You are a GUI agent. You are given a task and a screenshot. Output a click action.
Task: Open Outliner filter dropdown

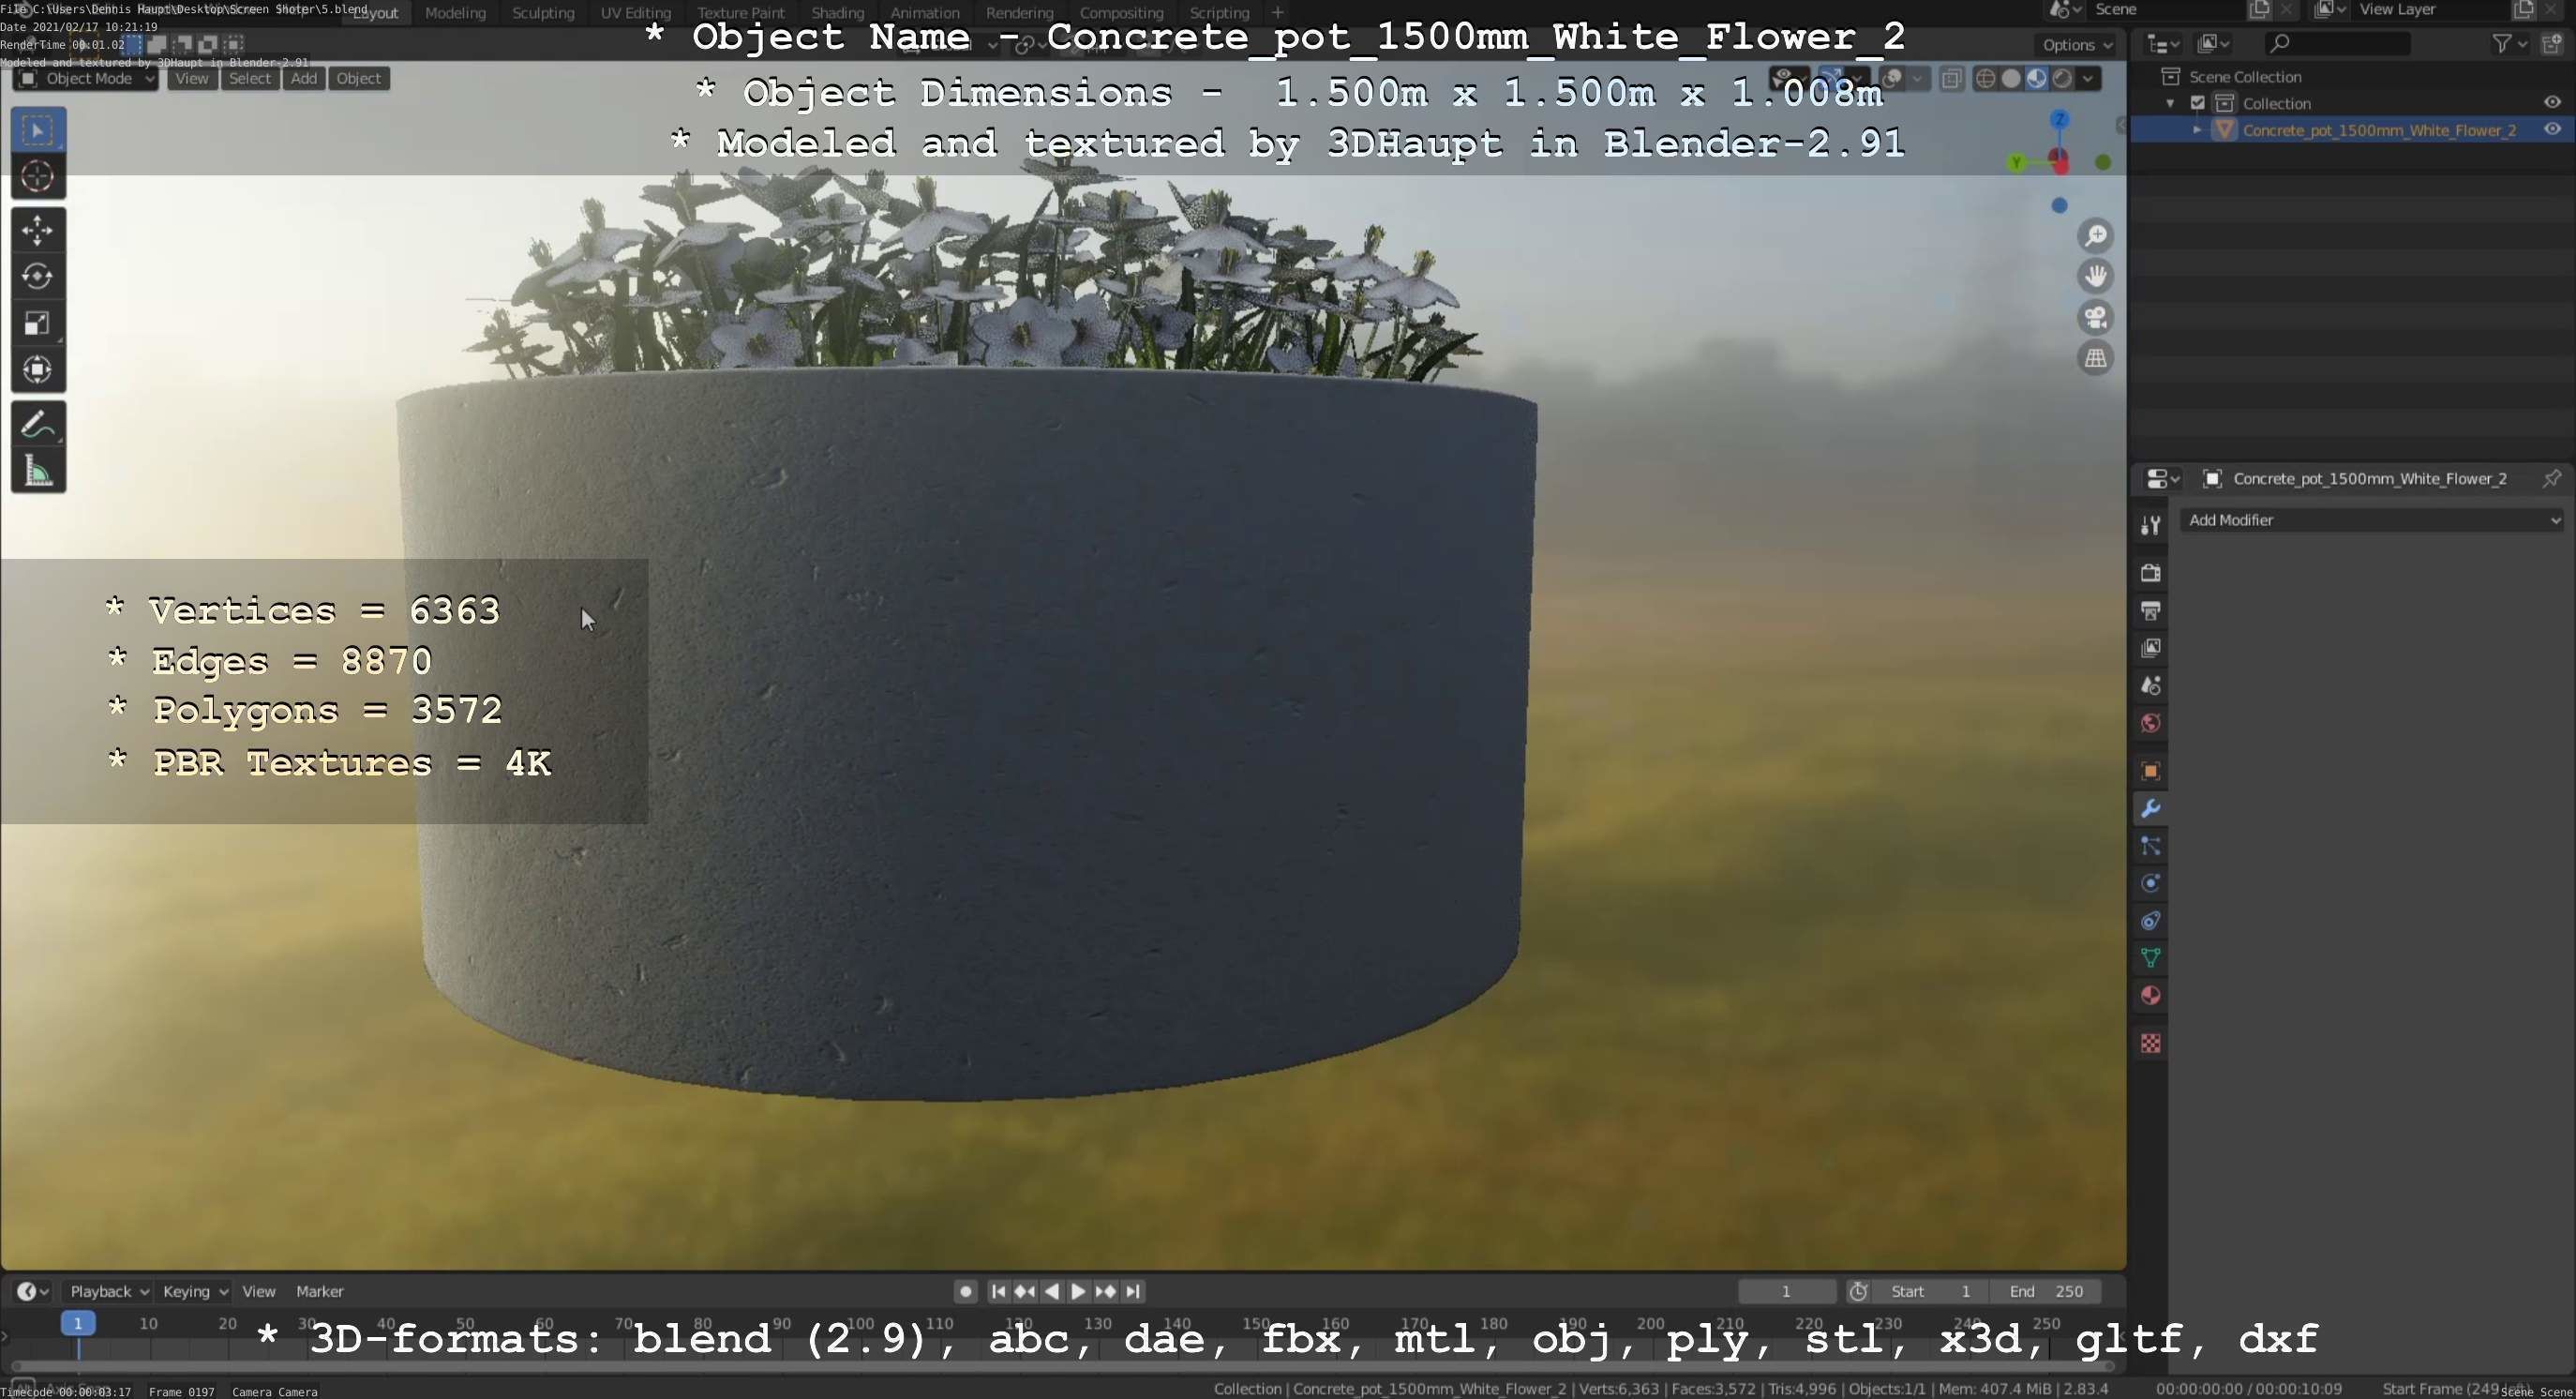[x=2509, y=43]
